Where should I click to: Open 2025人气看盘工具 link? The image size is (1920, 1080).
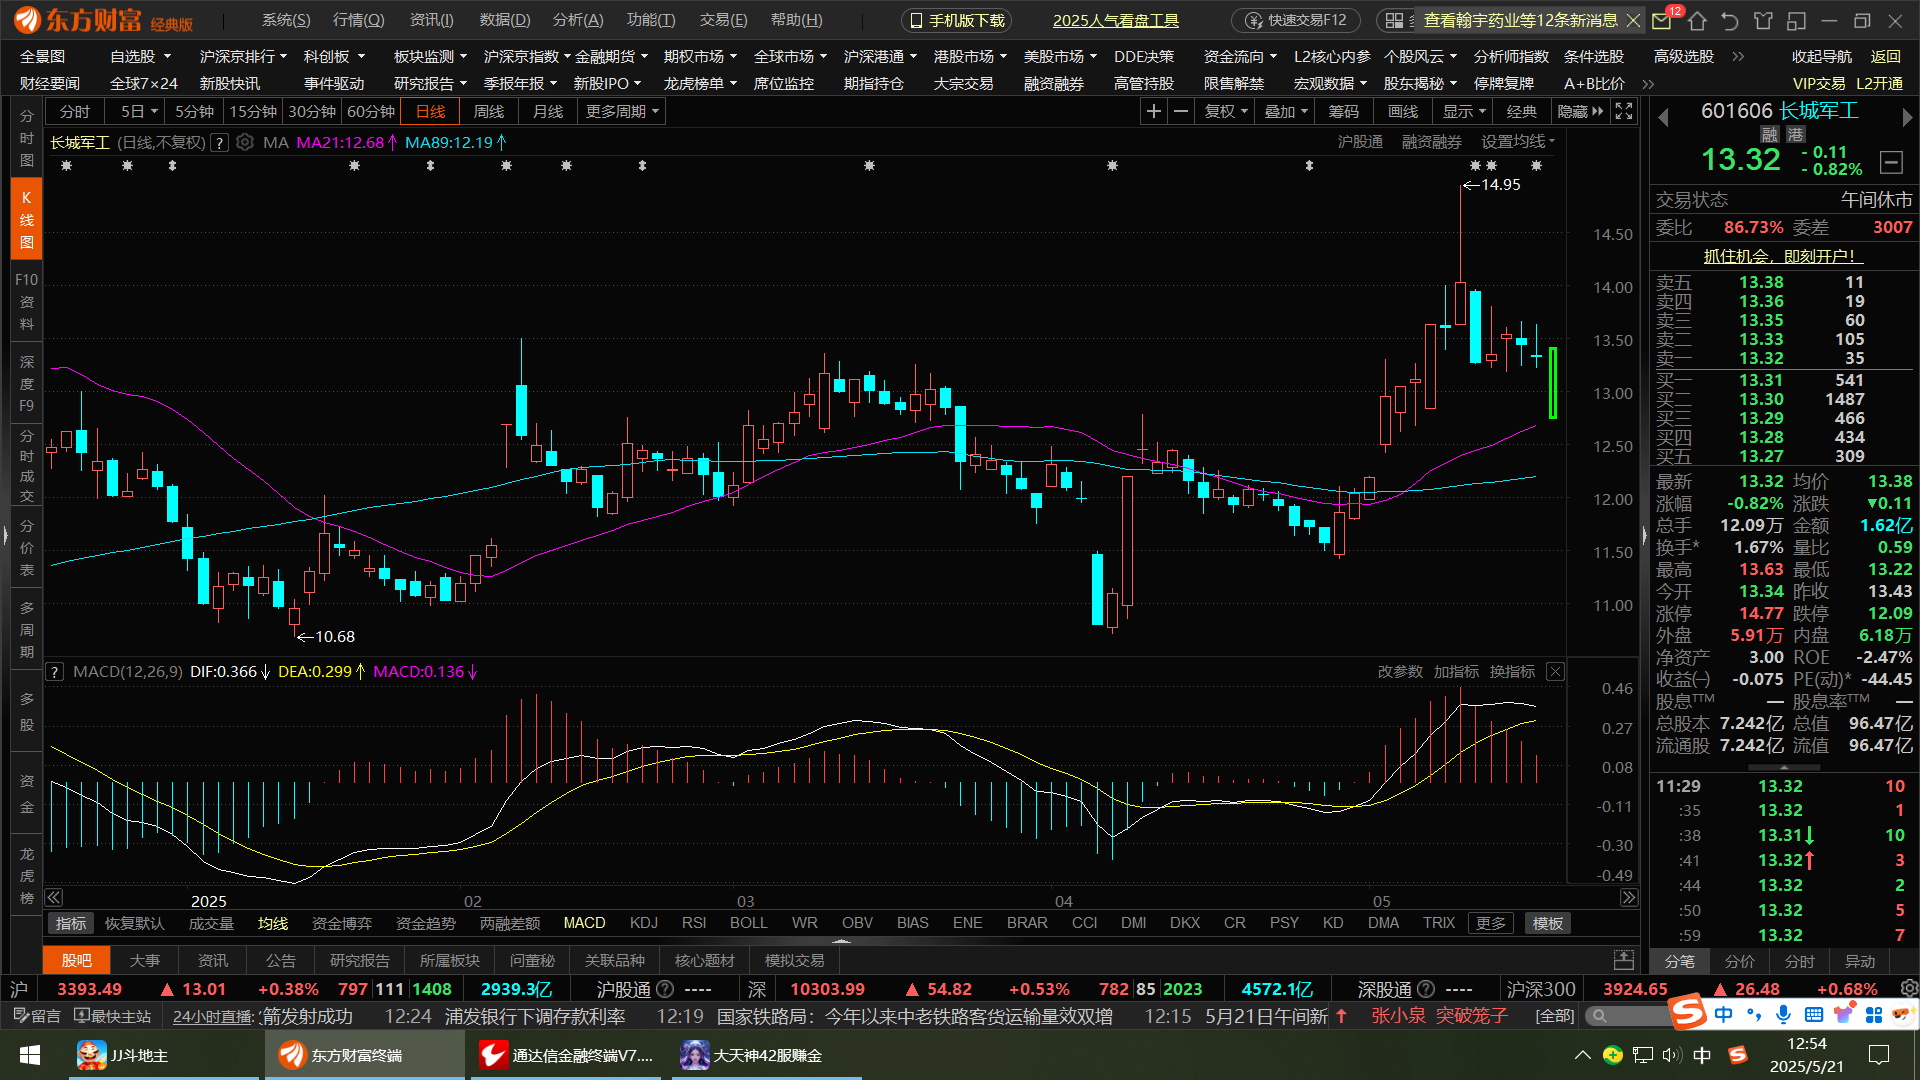1116,20
